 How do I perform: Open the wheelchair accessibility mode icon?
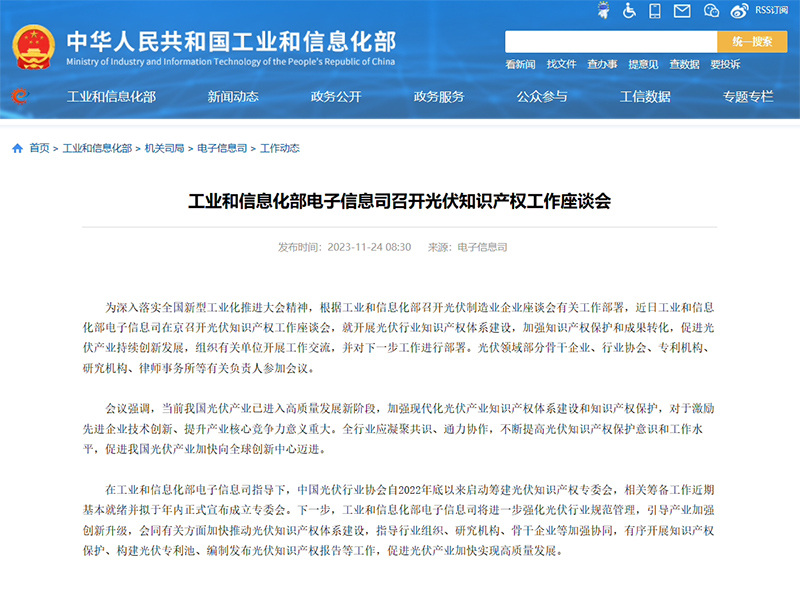[629, 10]
